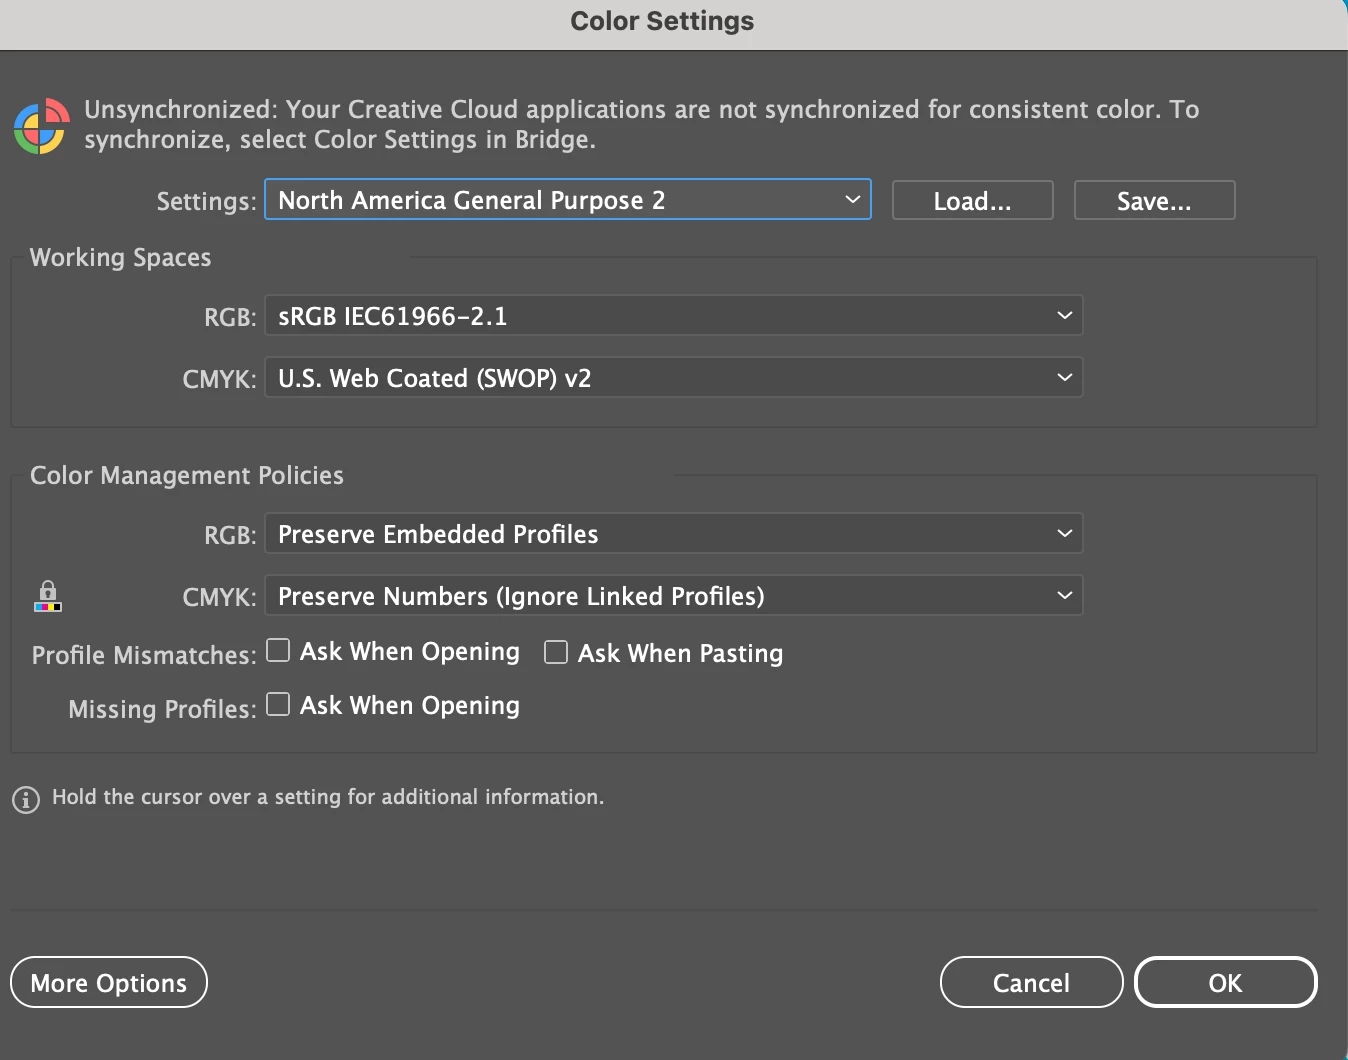
Task: Enable Ask When Opening for Profile Mismatches
Action: 278,651
